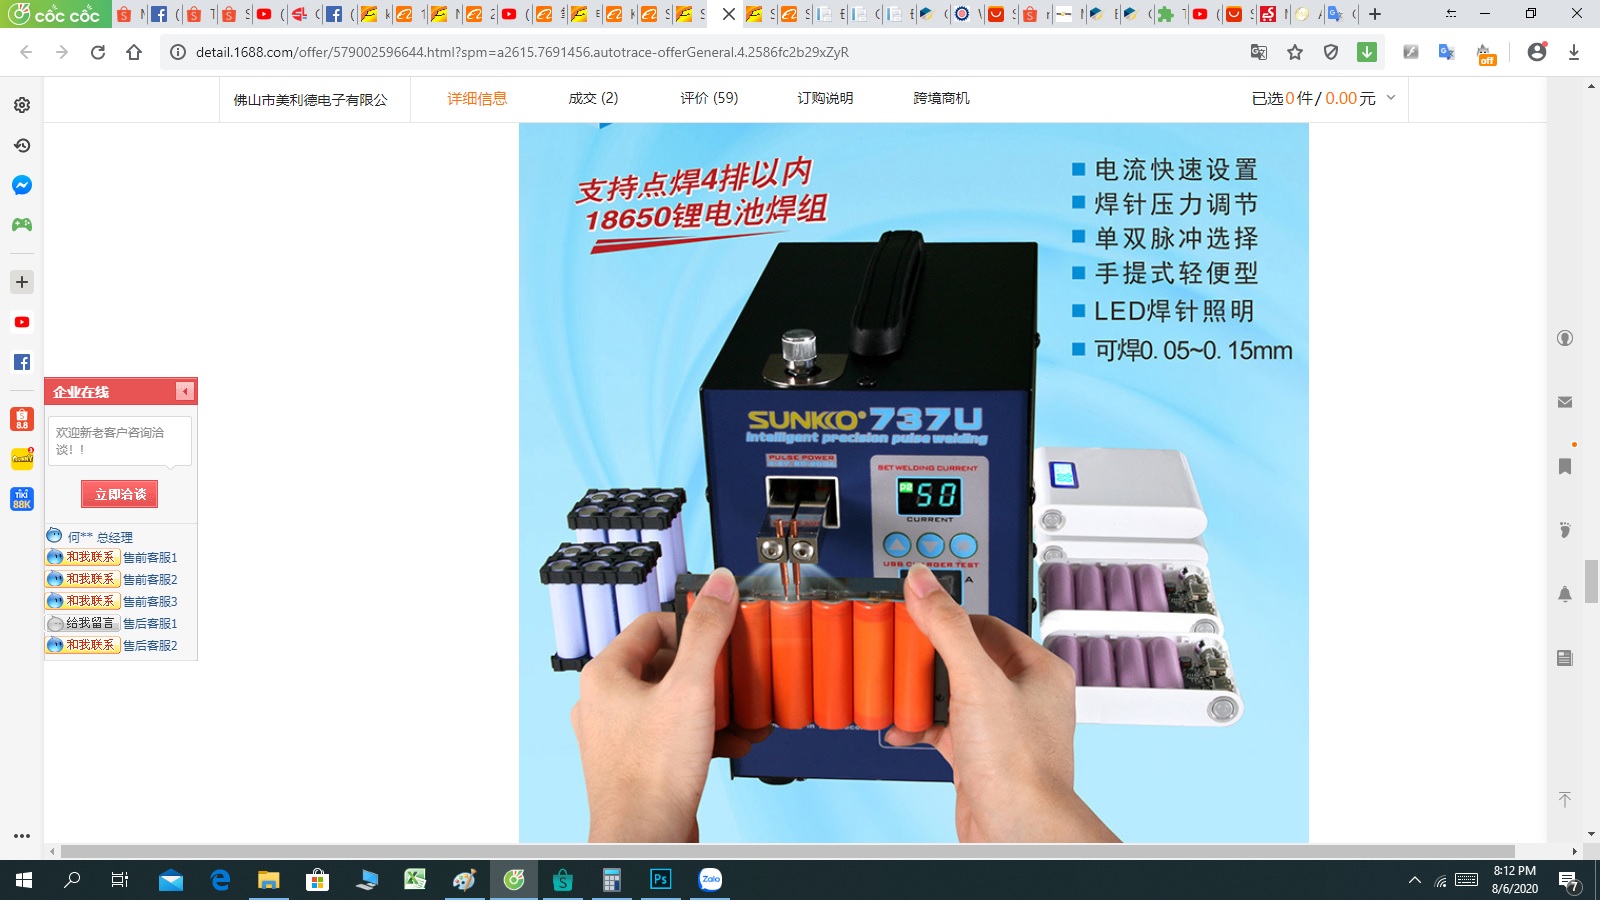Click the right-side bookmark ribbon icon

(x=1565, y=466)
